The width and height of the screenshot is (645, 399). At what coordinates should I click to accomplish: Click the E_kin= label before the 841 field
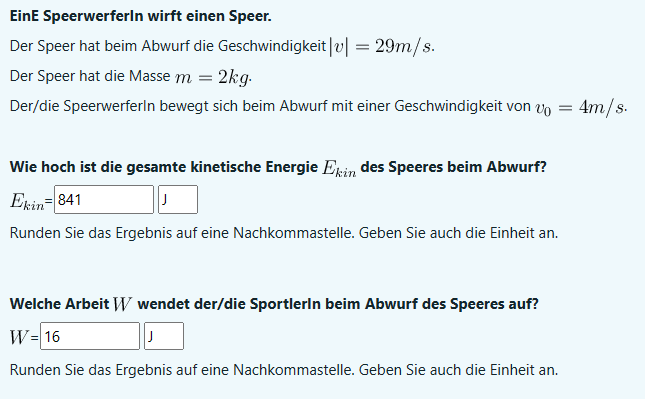tap(31, 201)
